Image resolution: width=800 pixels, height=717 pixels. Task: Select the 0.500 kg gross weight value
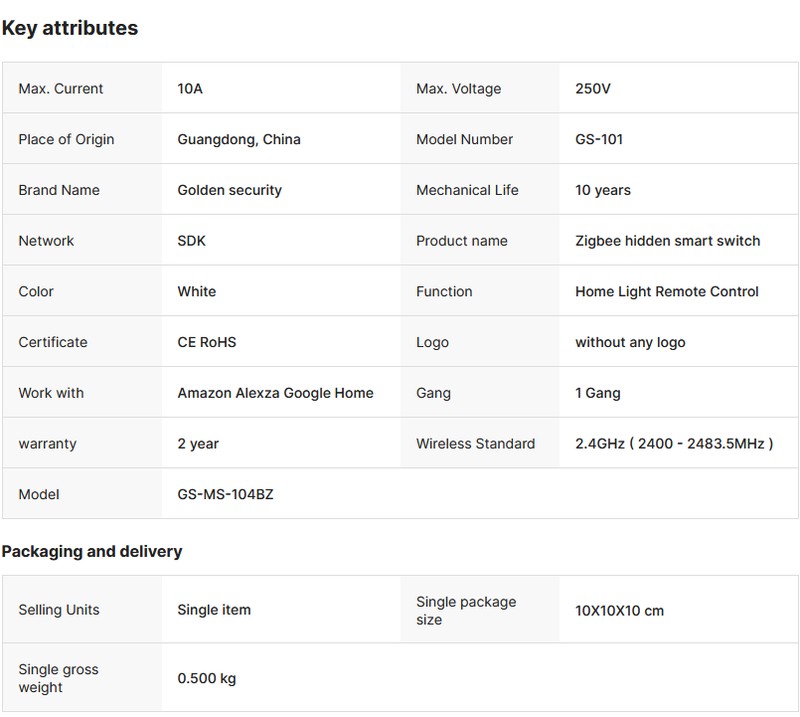tap(206, 679)
